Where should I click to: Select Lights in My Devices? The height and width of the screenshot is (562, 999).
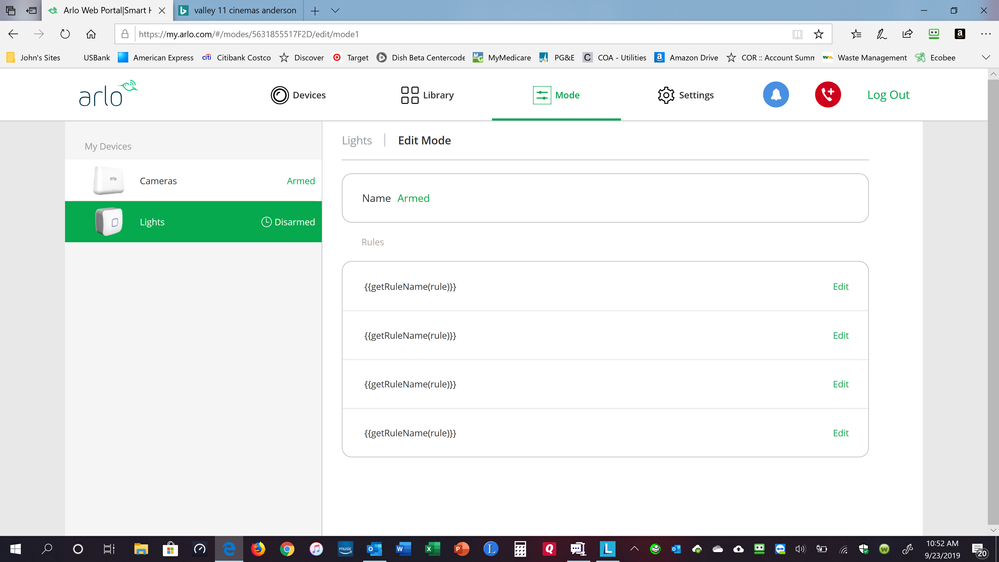pos(193,222)
